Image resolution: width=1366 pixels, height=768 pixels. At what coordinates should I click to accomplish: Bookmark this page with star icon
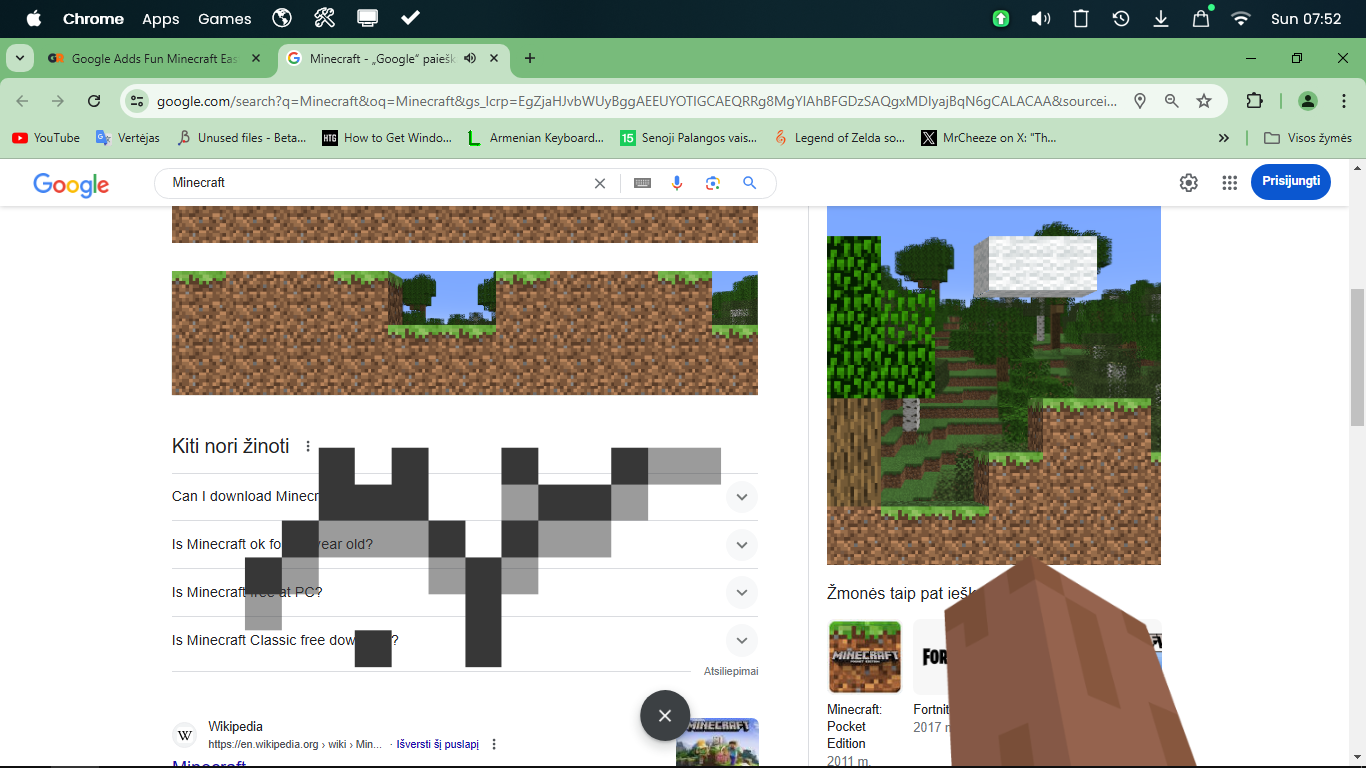(1204, 101)
